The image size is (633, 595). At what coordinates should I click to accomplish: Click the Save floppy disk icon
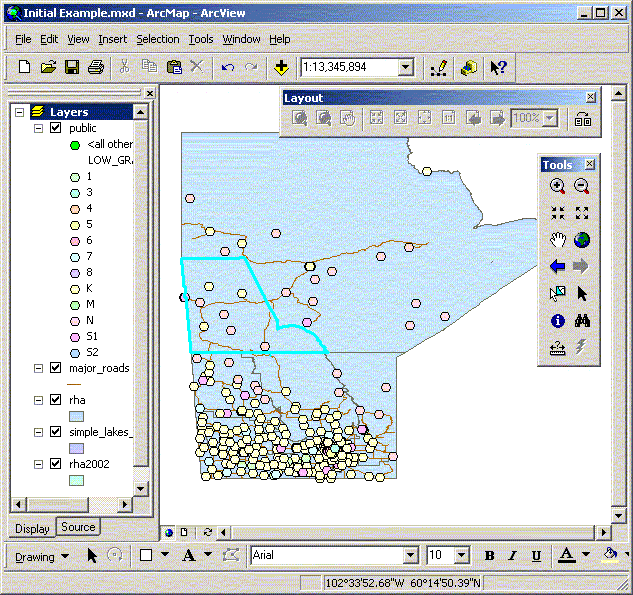72,67
